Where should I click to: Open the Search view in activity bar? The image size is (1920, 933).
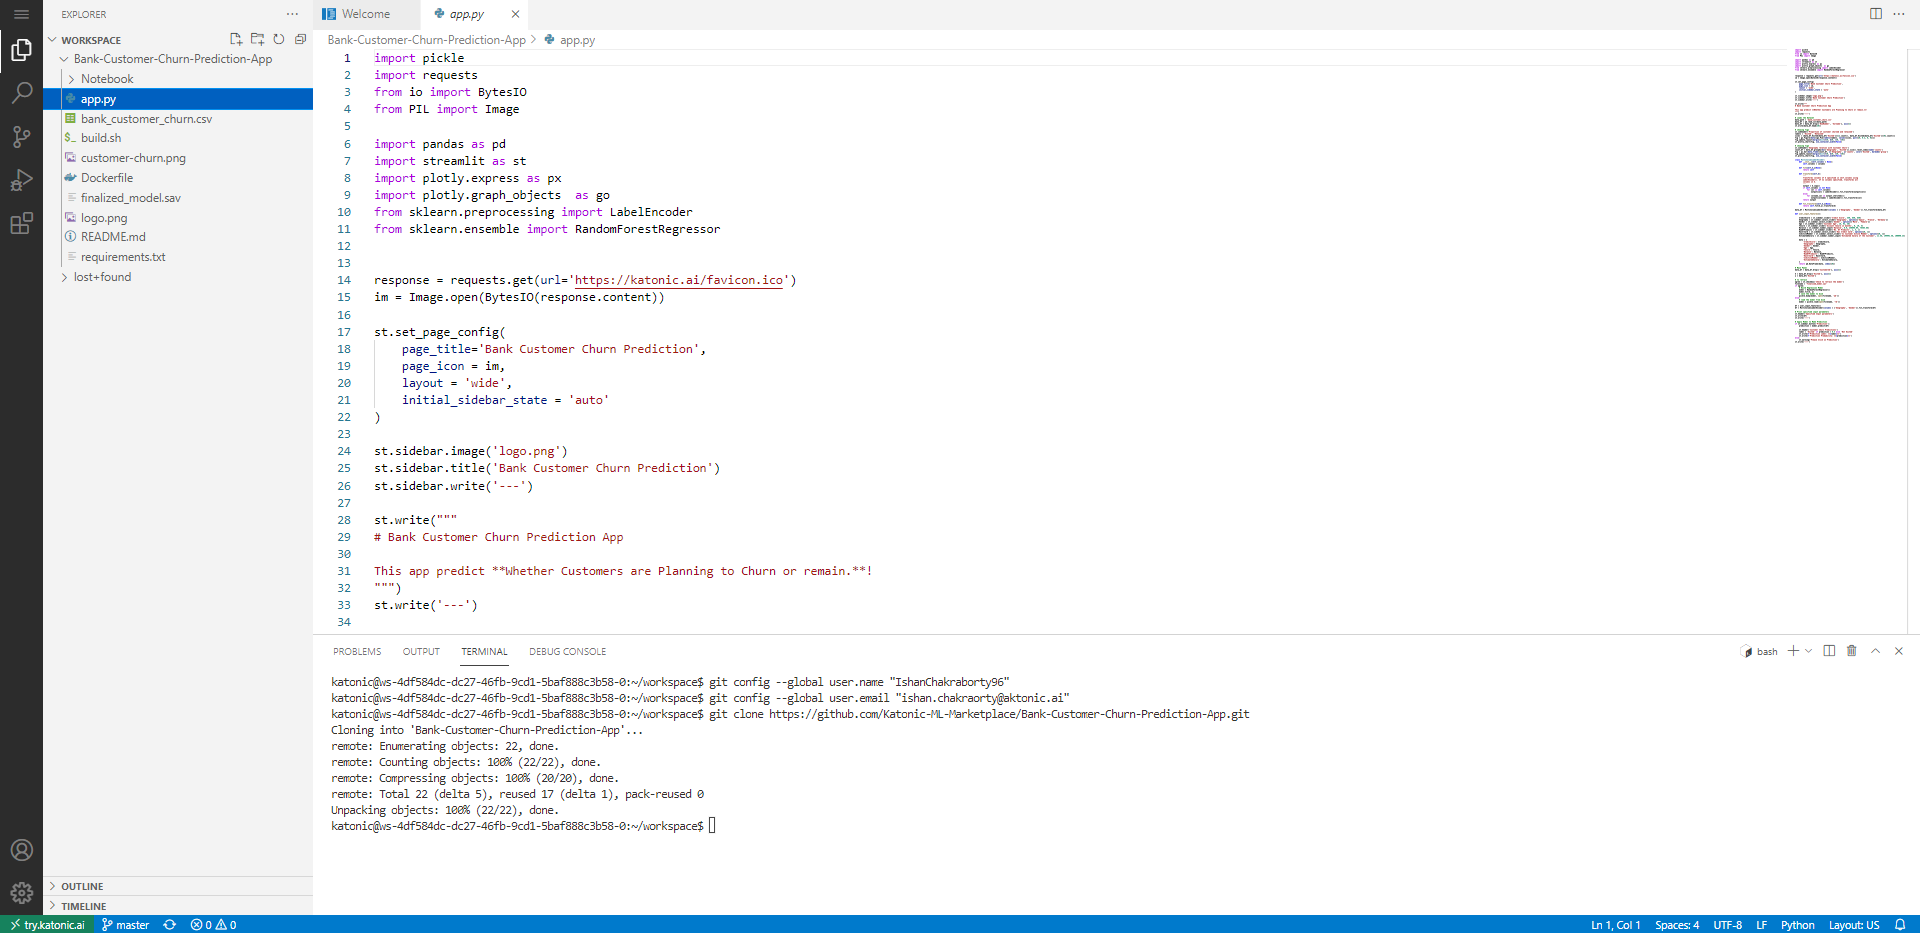[x=21, y=93]
